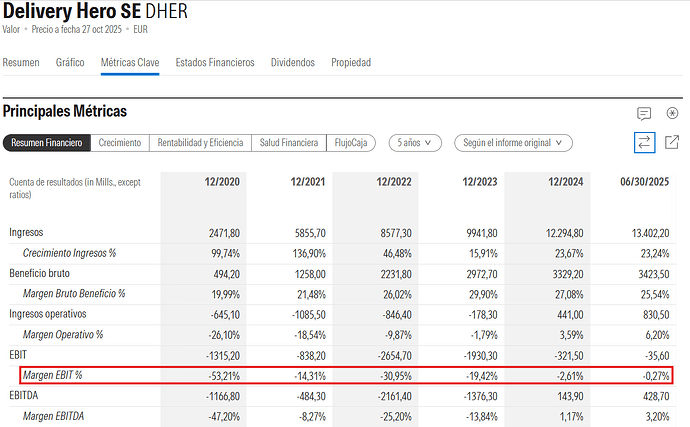
Task: Switch to Crecimiento metrics view
Action: tap(119, 143)
